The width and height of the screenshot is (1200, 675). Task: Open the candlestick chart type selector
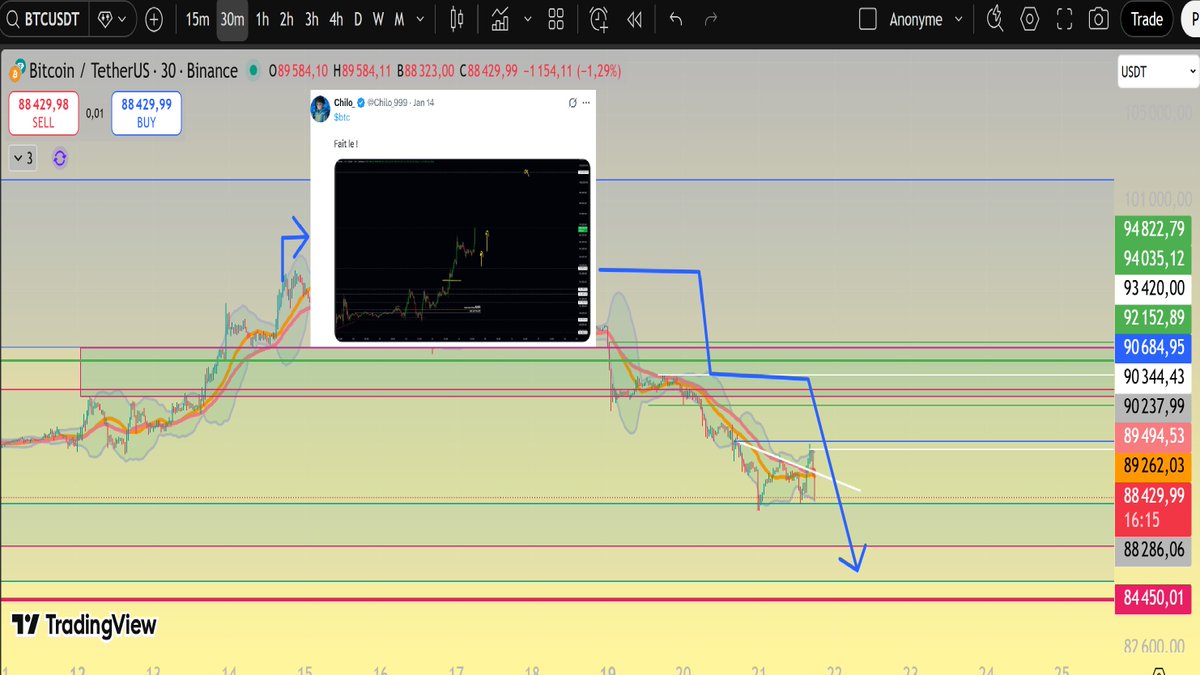tap(459, 19)
